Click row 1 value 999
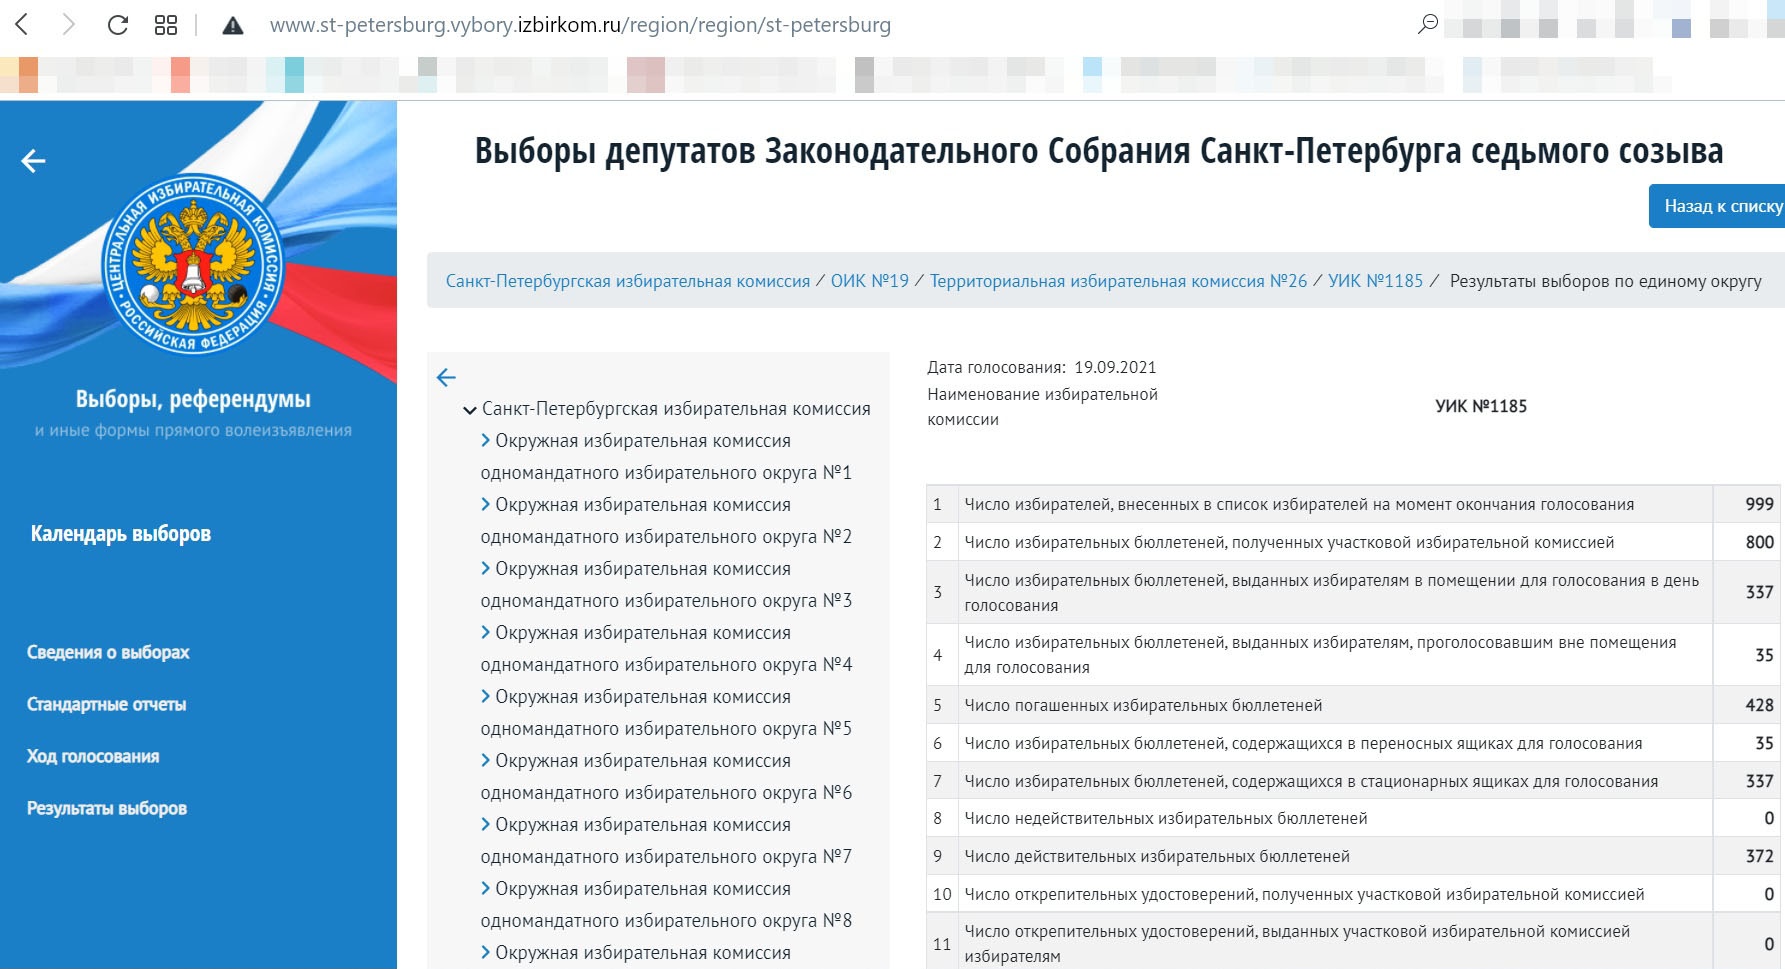 (1759, 504)
